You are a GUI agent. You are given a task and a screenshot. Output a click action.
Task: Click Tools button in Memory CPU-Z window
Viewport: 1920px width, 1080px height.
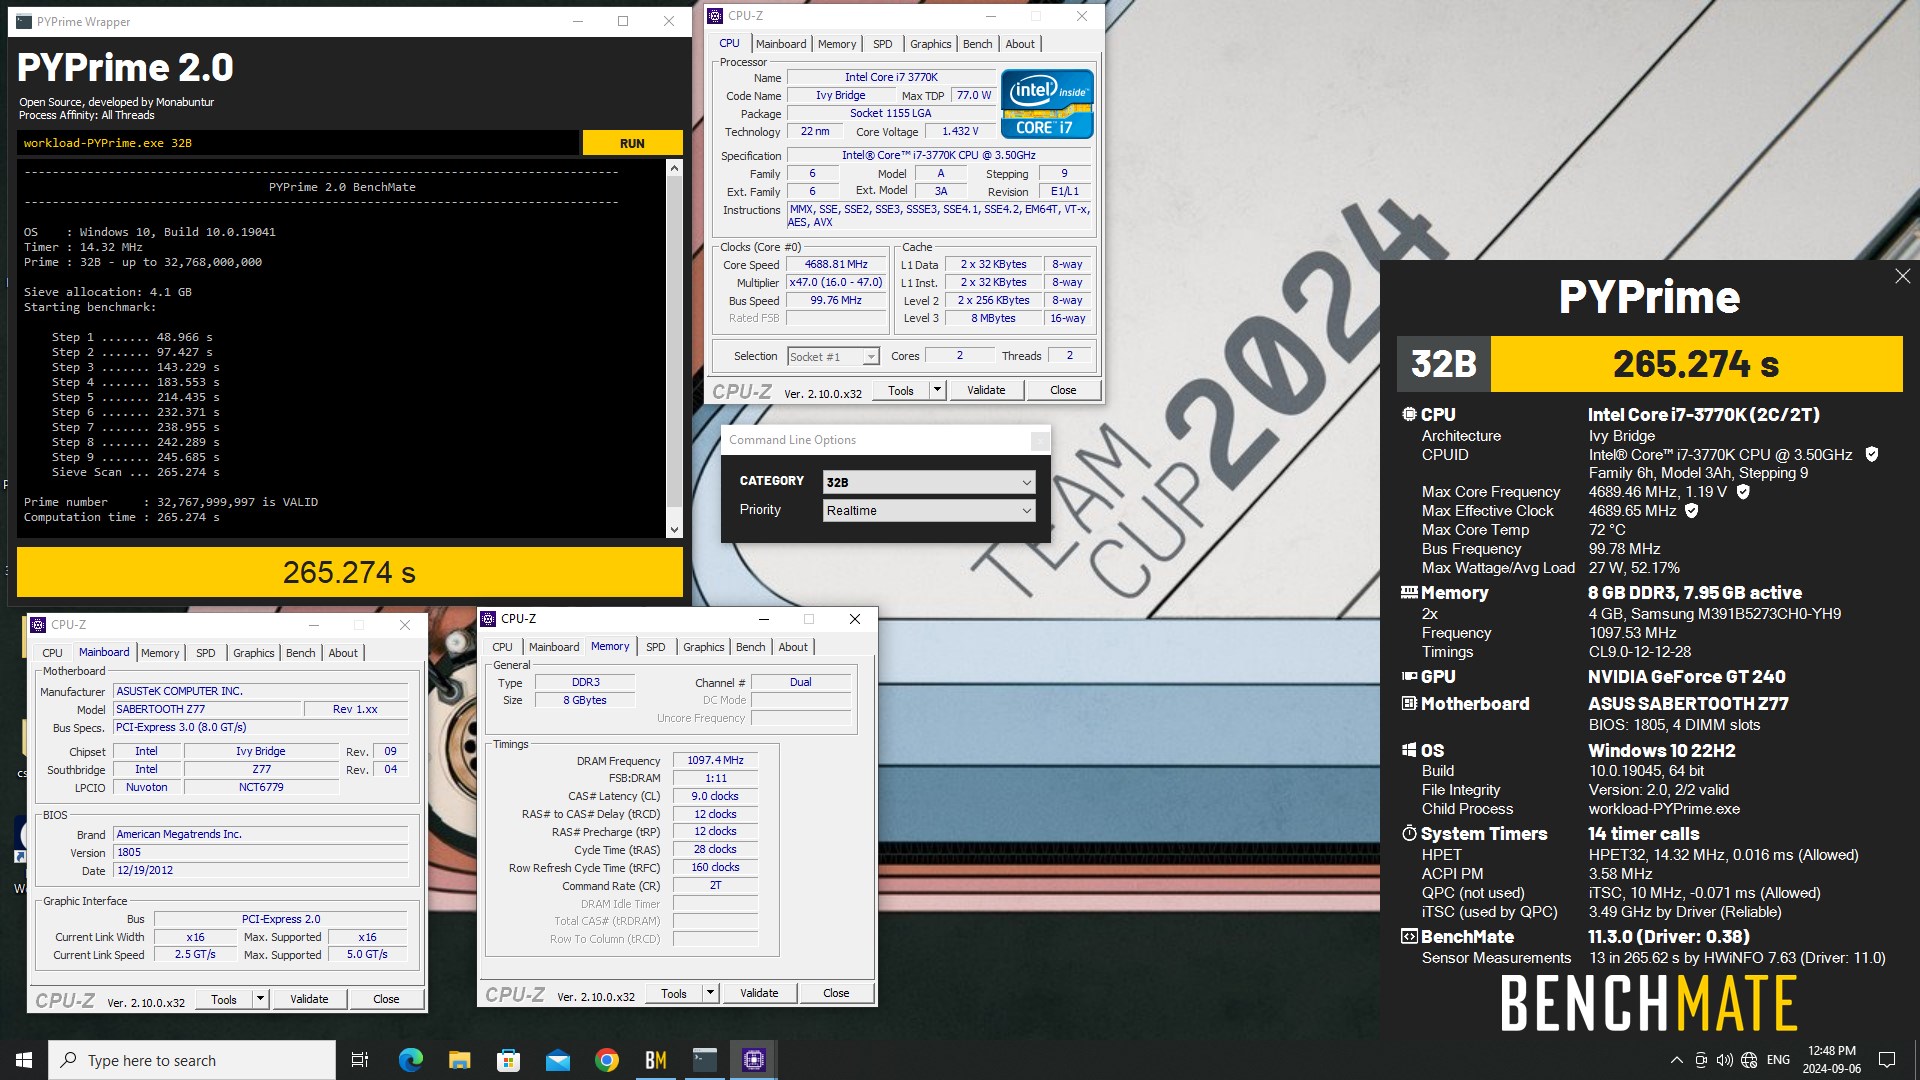point(673,993)
